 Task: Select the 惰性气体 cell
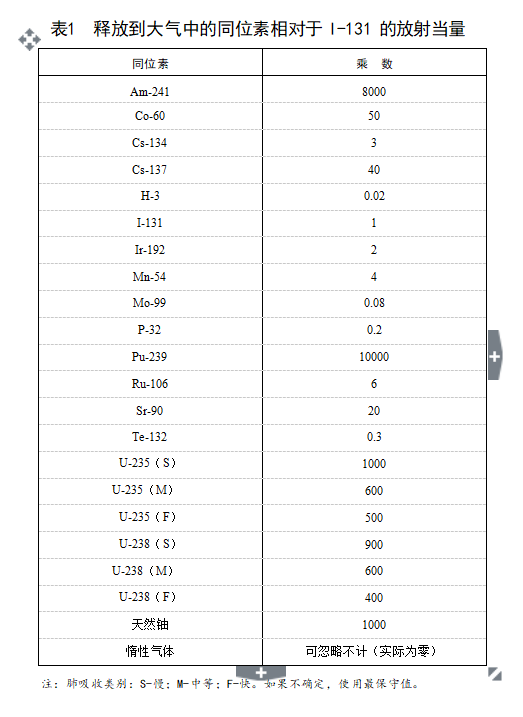[150, 652]
